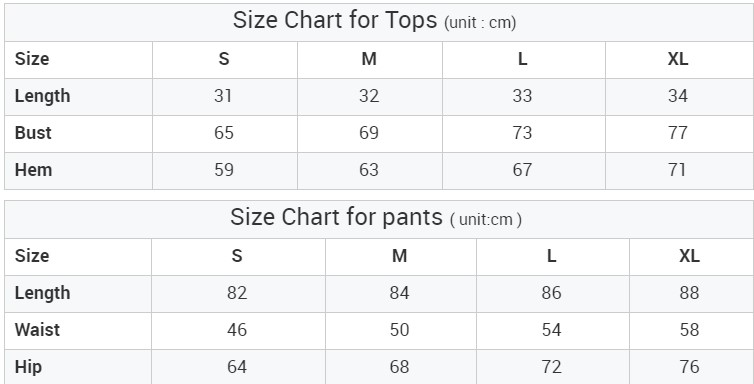Select the Tops Length value 31
Image resolution: width=754 pixels, height=384 pixels.
223,96
